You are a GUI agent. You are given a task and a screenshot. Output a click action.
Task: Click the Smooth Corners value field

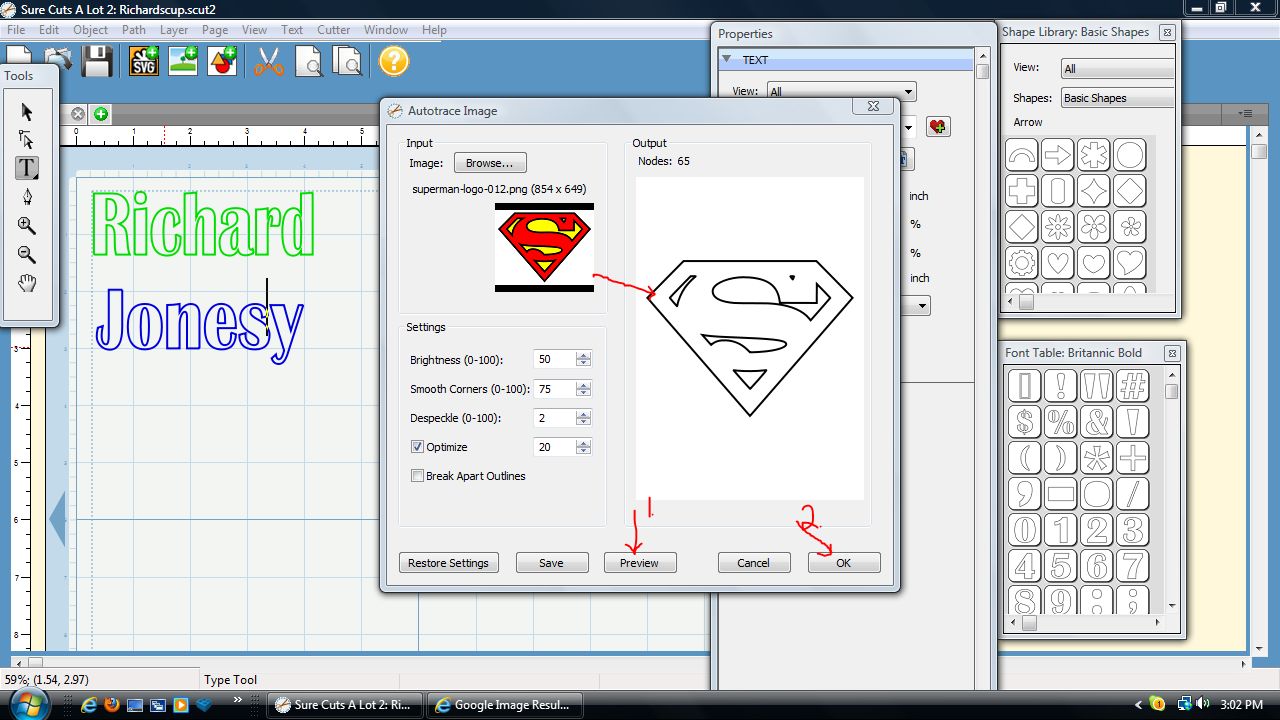point(555,389)
